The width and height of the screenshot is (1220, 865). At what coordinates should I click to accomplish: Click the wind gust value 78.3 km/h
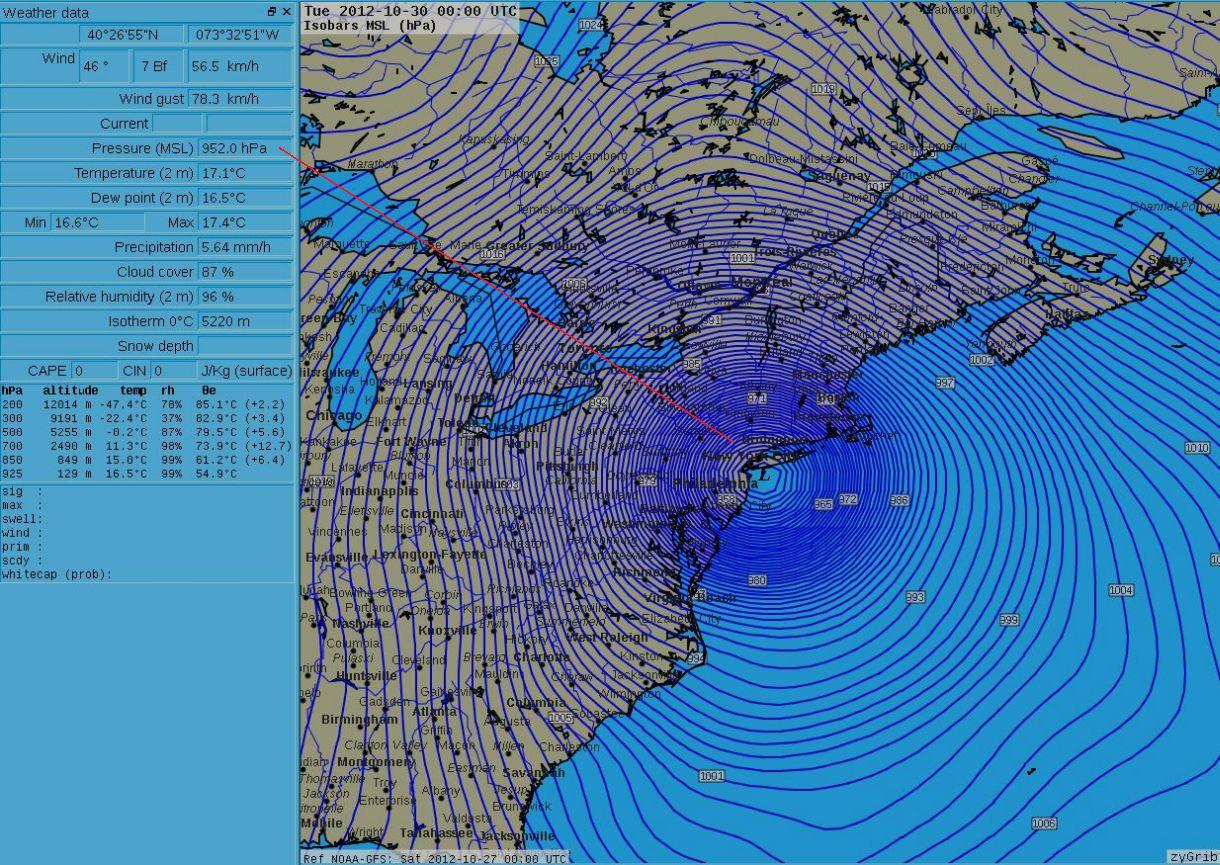pyautogui.click(x=241, y=99)
